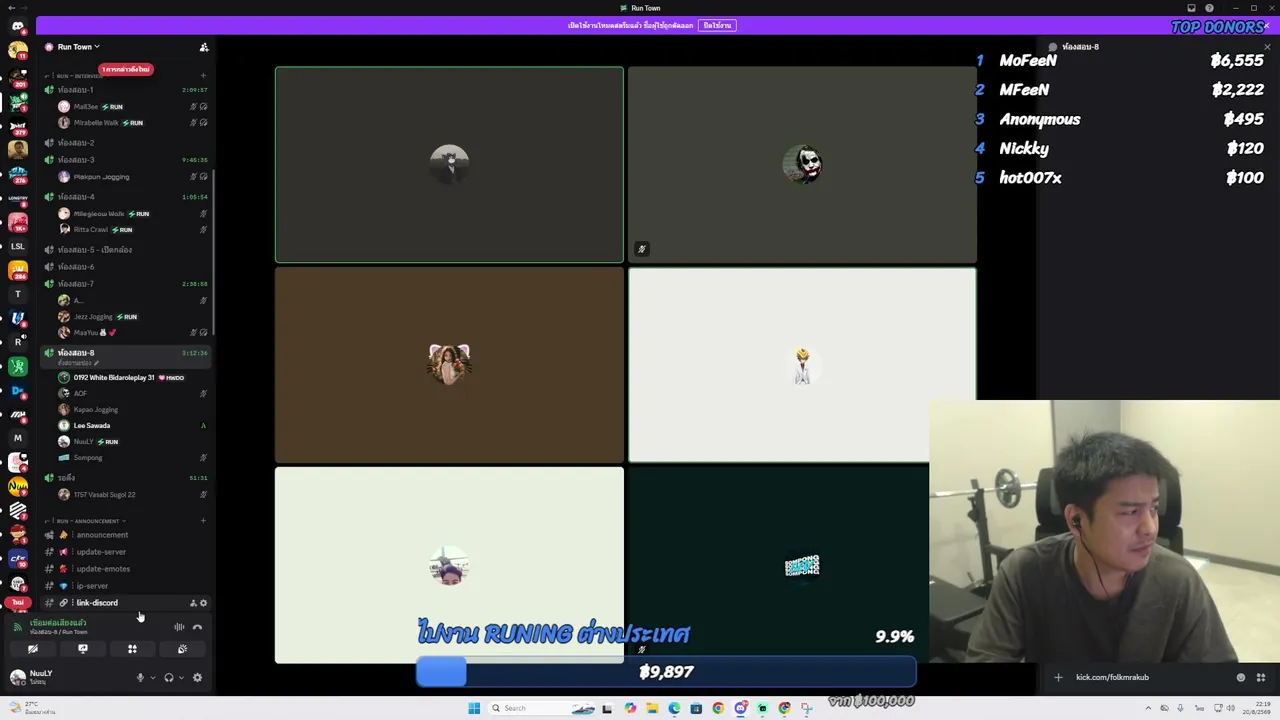This screenshot has height=720, width=1280.
Task: Click the invite people icon beside Run Town
Action: coord(204,47)
